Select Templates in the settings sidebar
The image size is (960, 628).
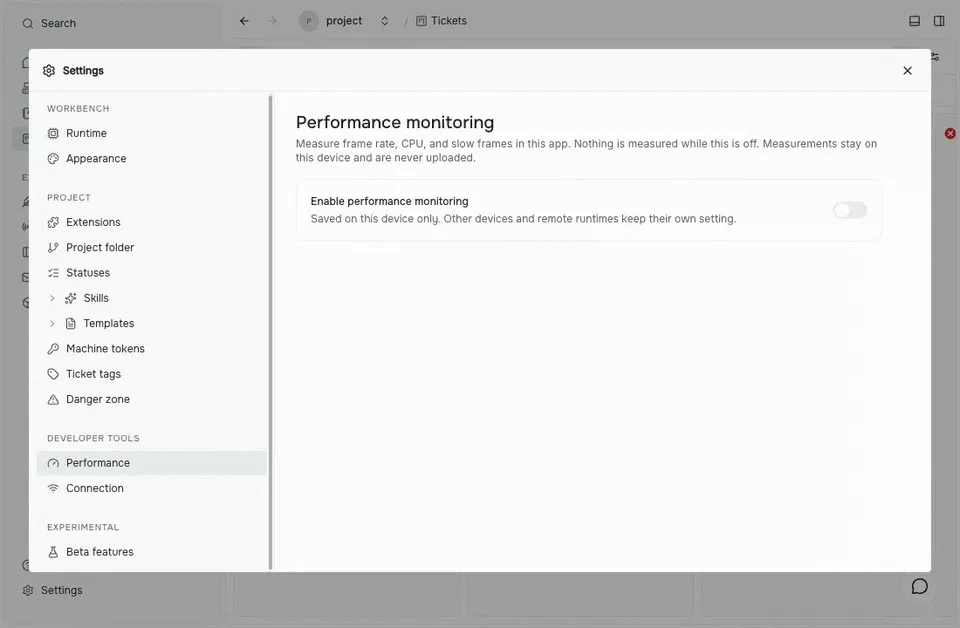(x=151, y=323)
